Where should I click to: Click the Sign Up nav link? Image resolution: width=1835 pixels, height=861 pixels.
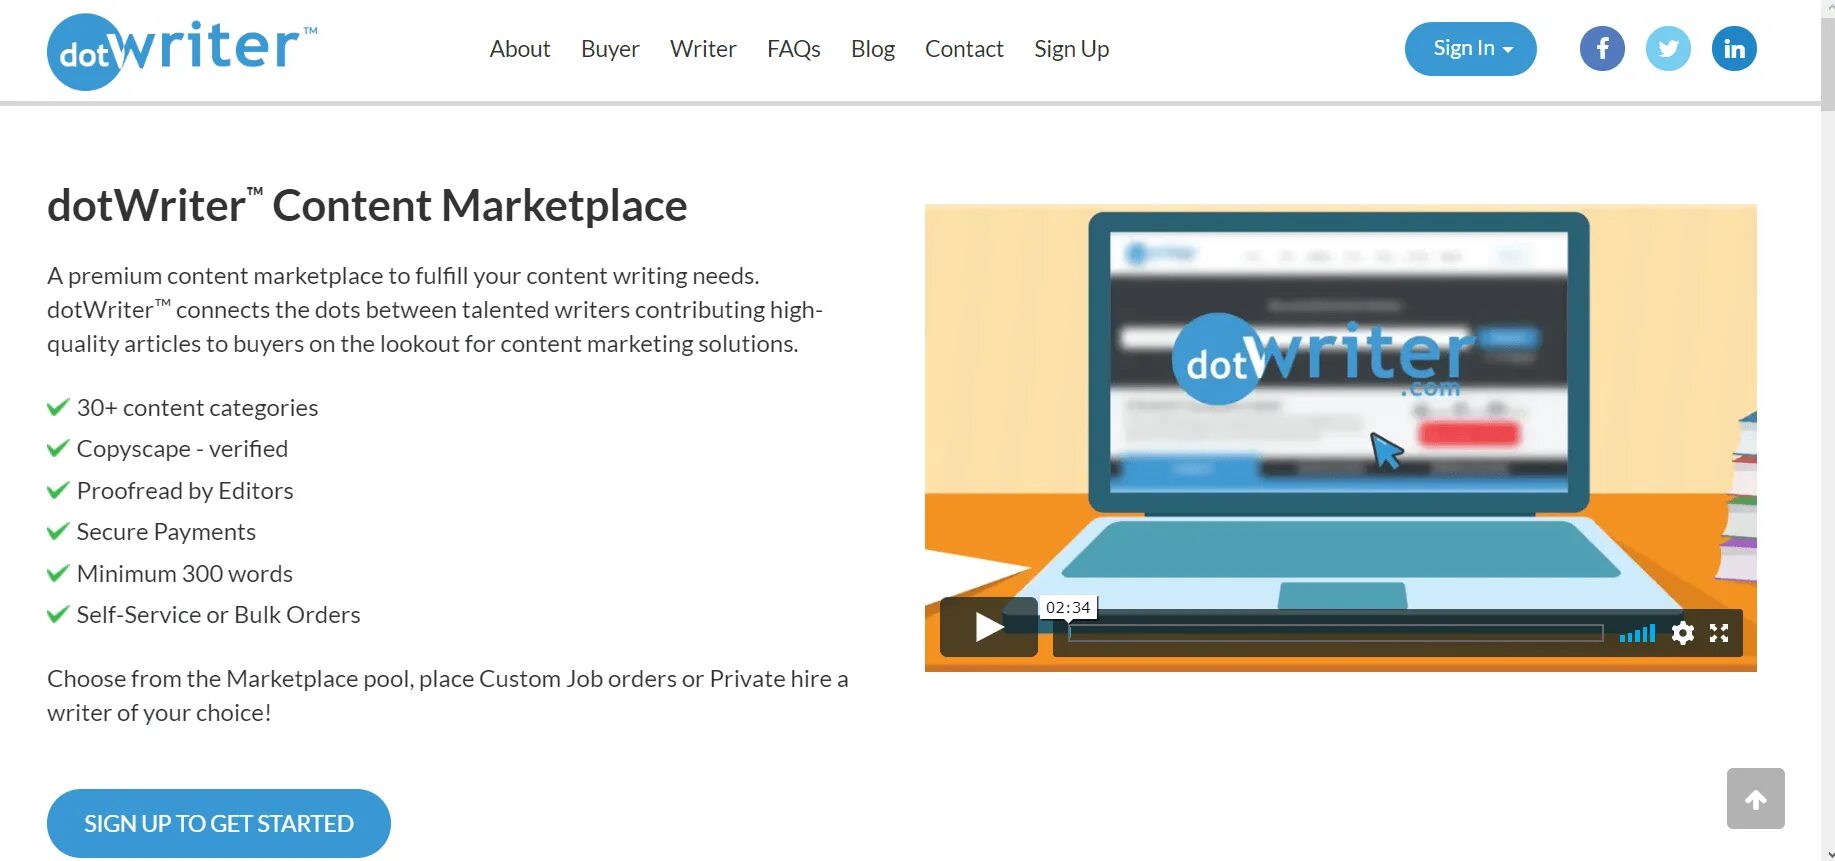coord(1072,49)
